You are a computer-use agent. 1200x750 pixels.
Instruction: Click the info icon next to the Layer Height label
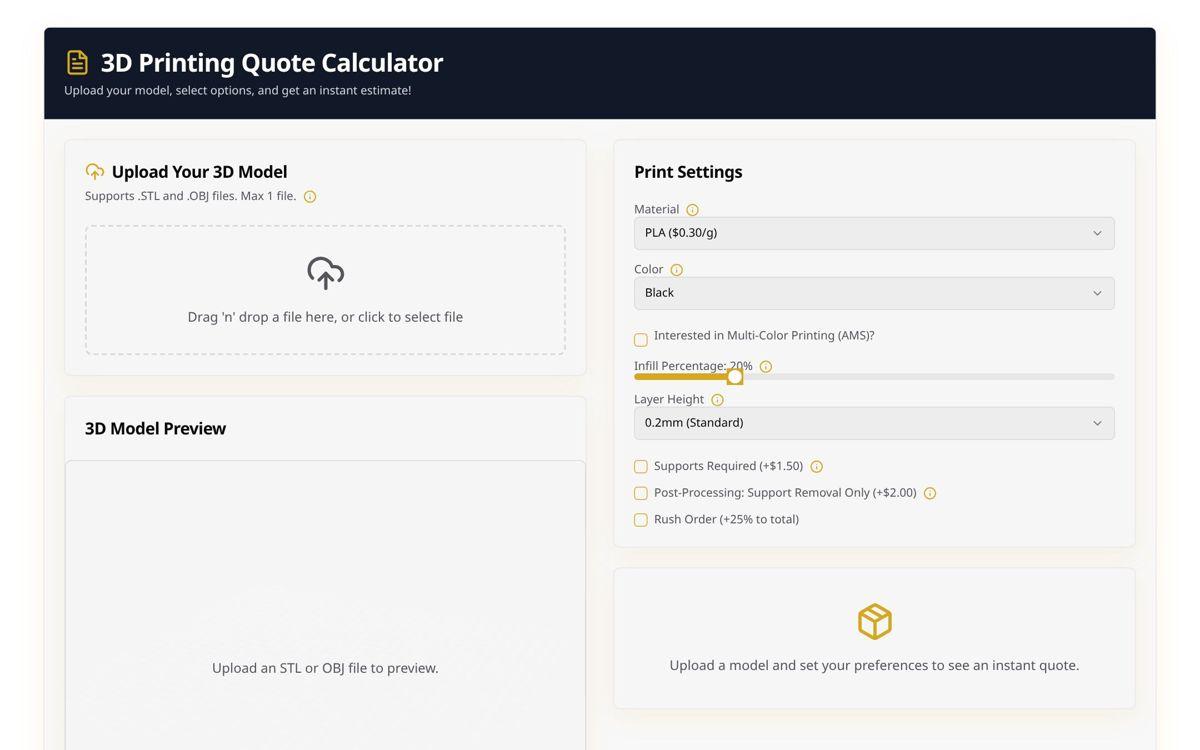pos(717,400)
